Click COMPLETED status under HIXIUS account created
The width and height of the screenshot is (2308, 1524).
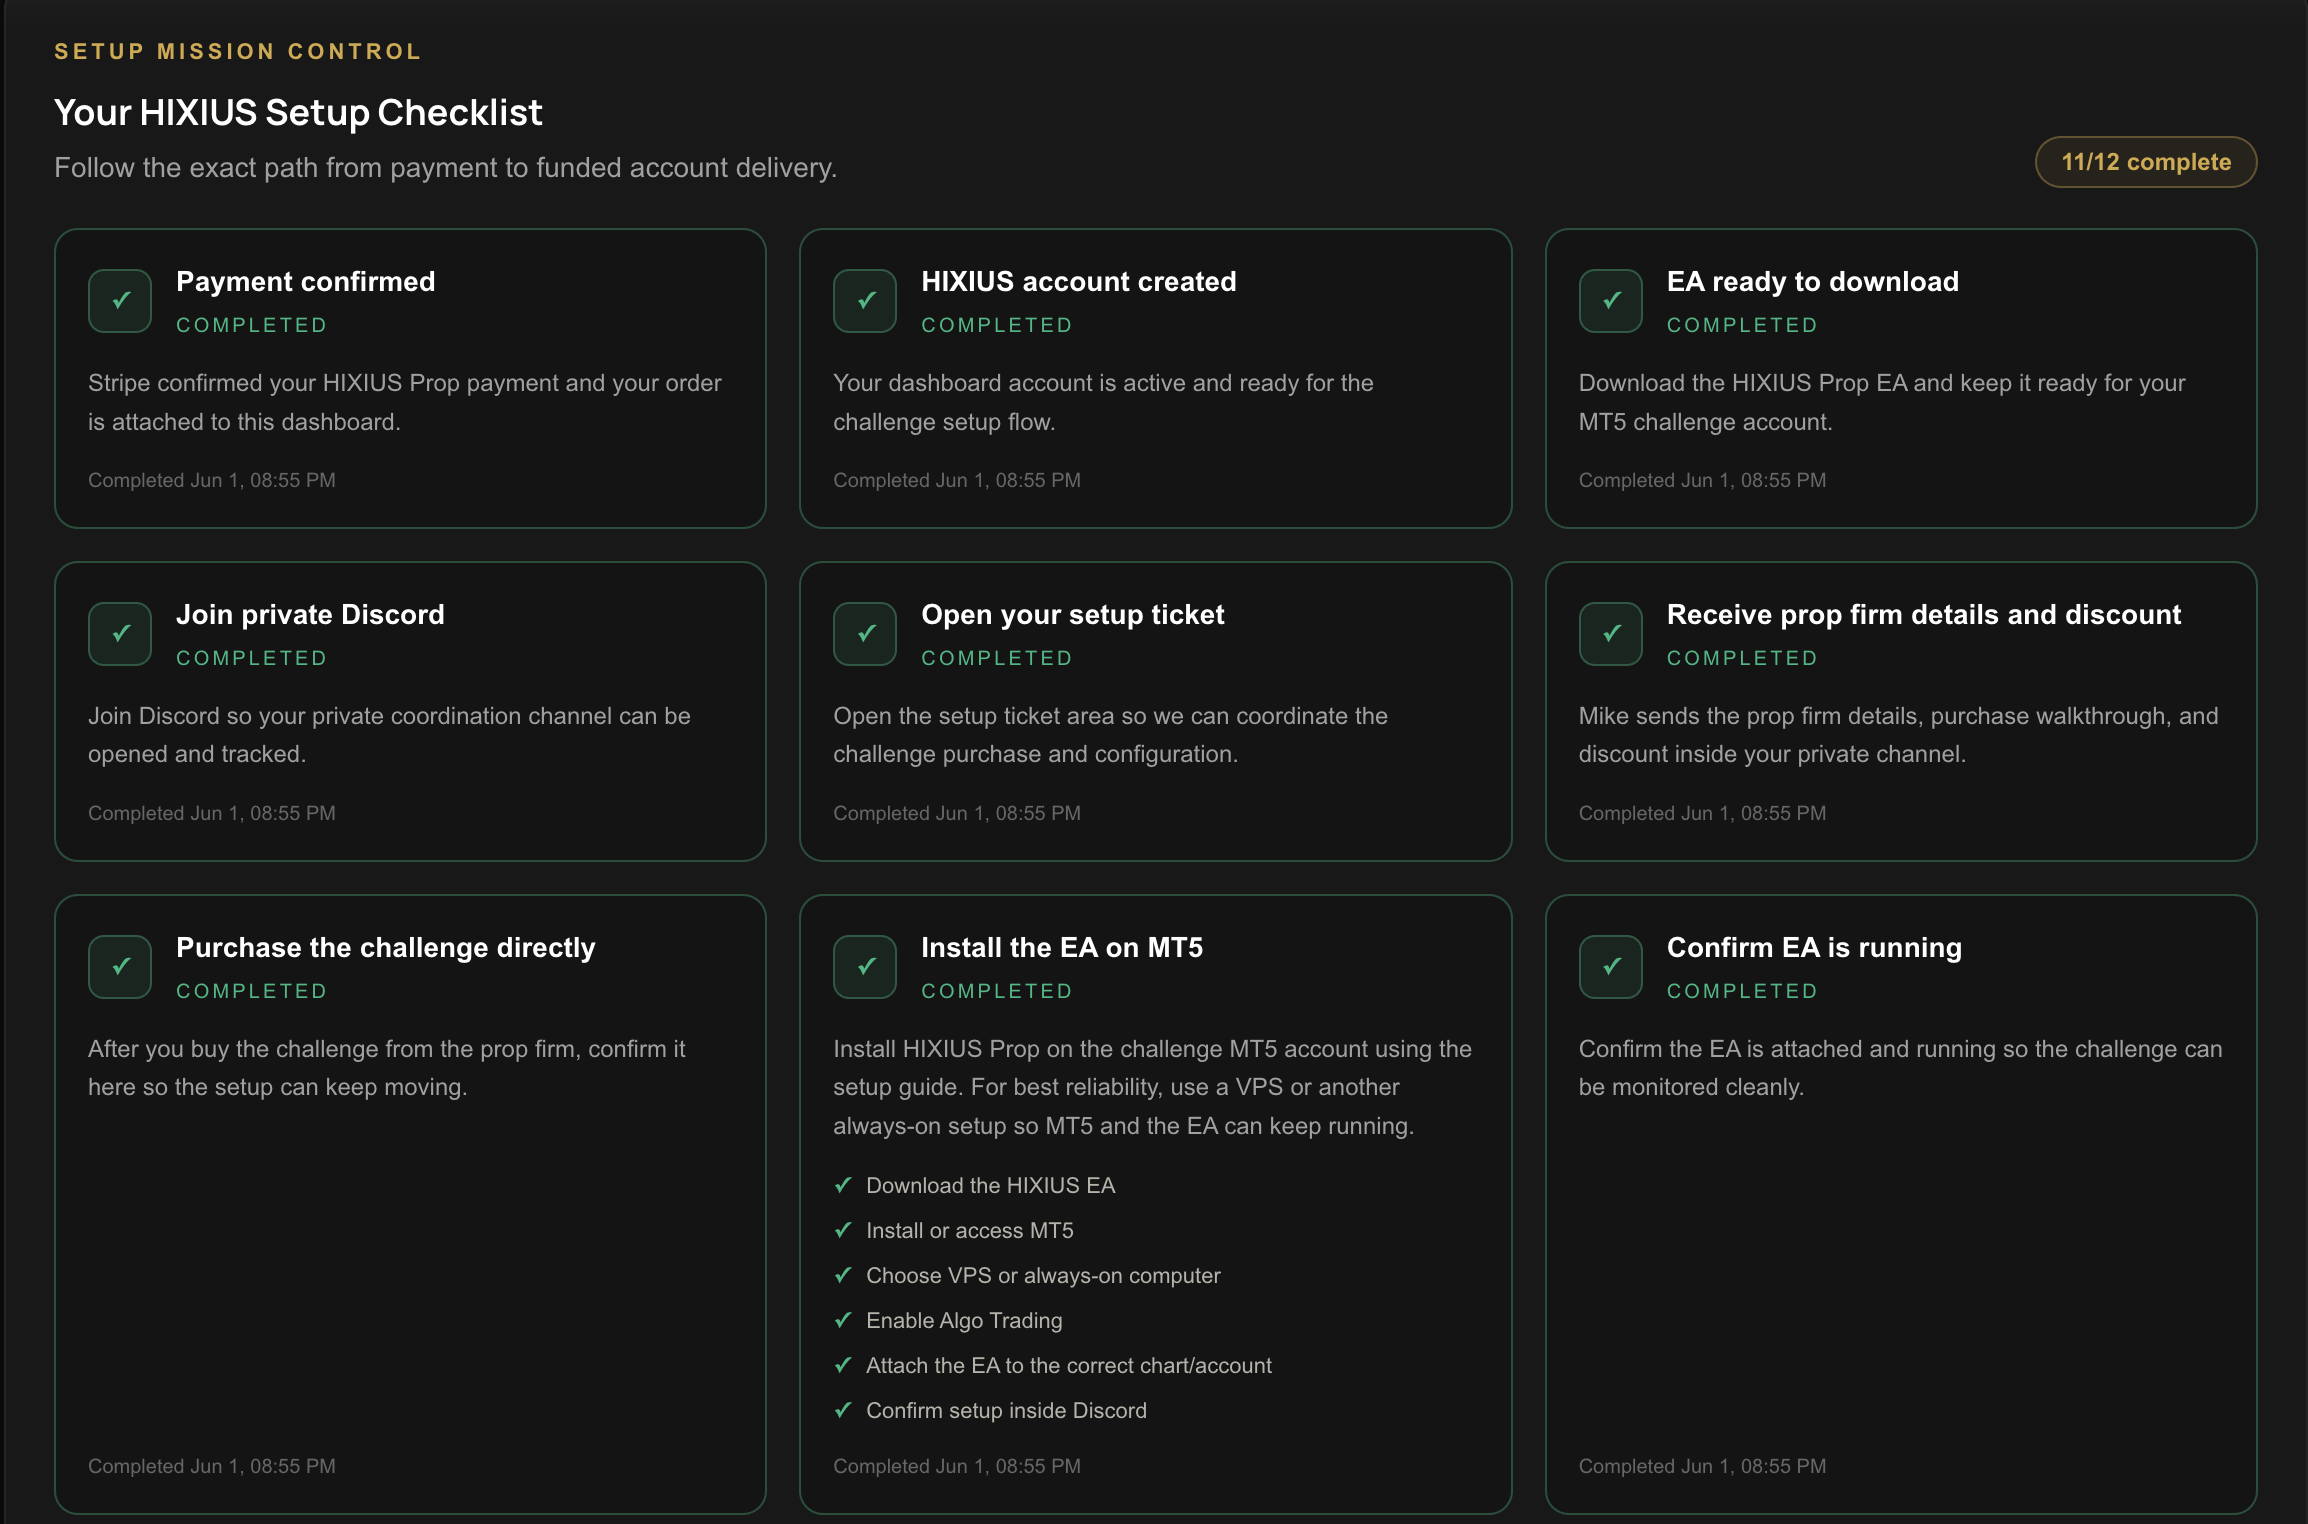[x=997, y=325]
